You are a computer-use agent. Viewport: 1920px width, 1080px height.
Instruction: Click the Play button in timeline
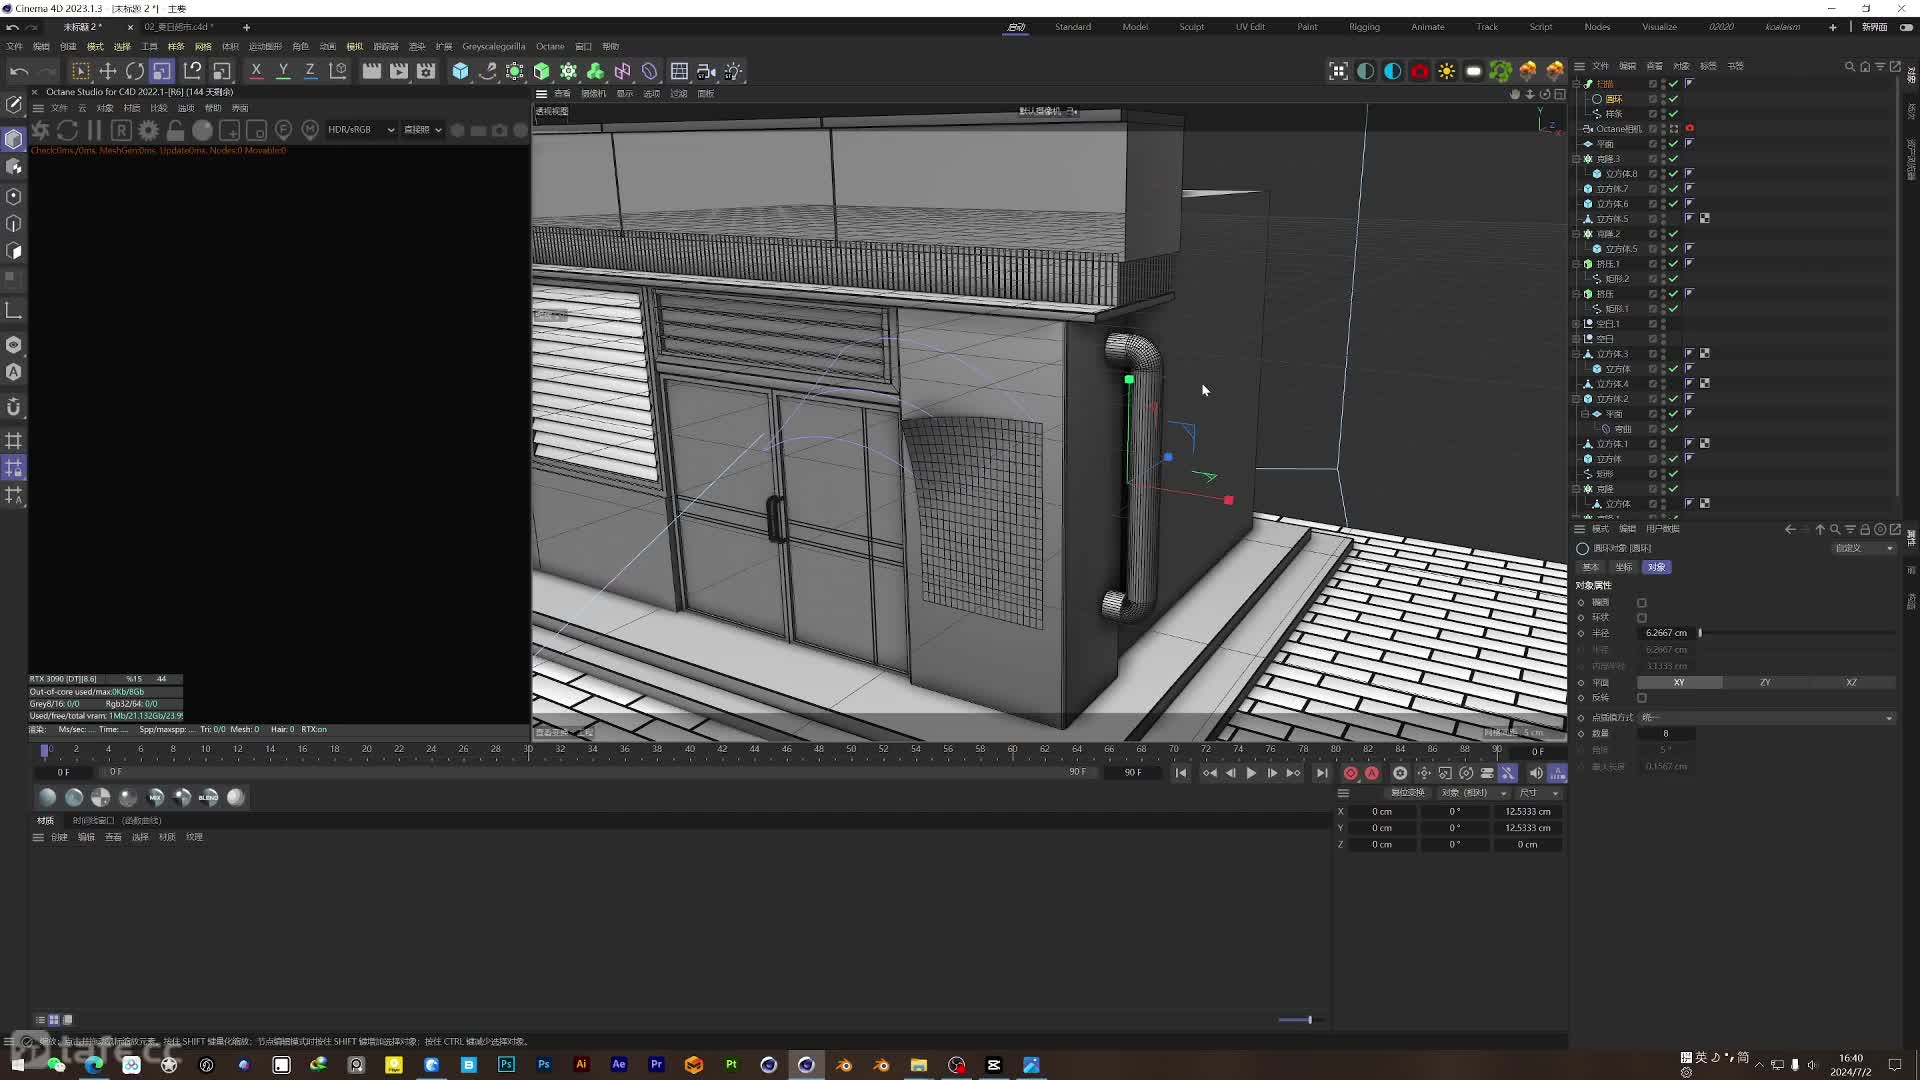click(x=1251, y=774)
